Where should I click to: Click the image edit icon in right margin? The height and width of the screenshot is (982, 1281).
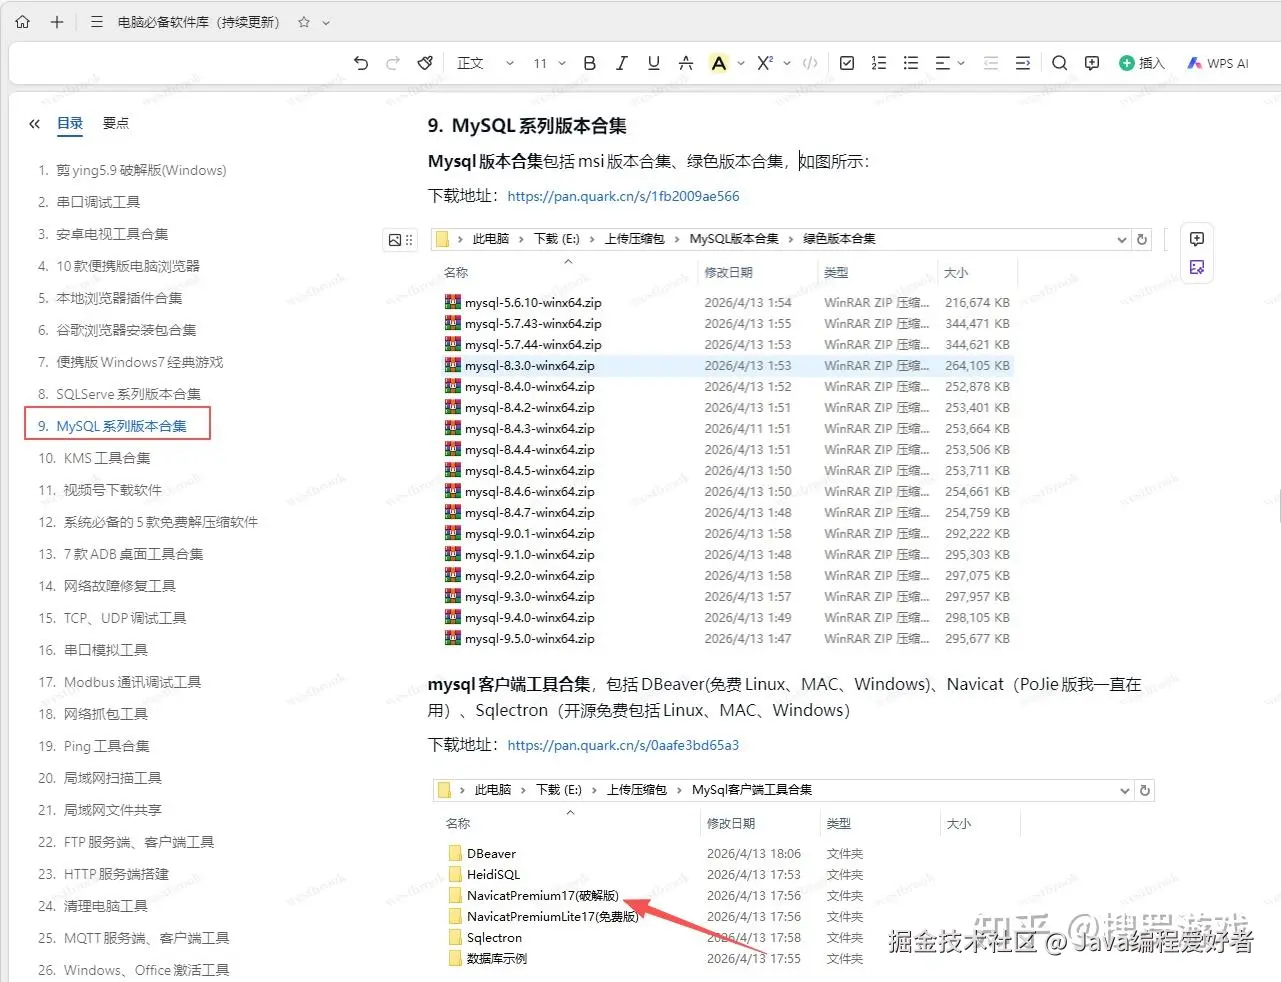pyautogui.click(x=1197, y=267)
